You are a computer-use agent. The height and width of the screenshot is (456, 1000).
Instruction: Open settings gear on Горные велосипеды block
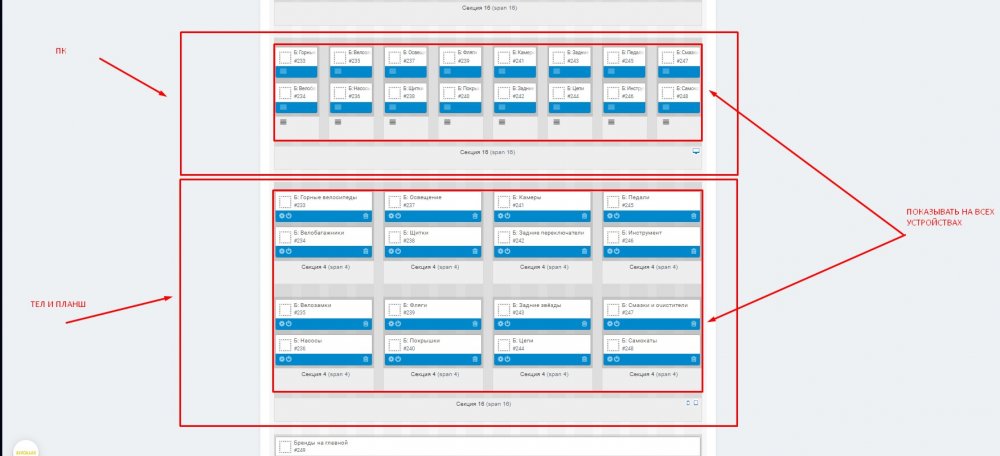[x=281, y=216]
